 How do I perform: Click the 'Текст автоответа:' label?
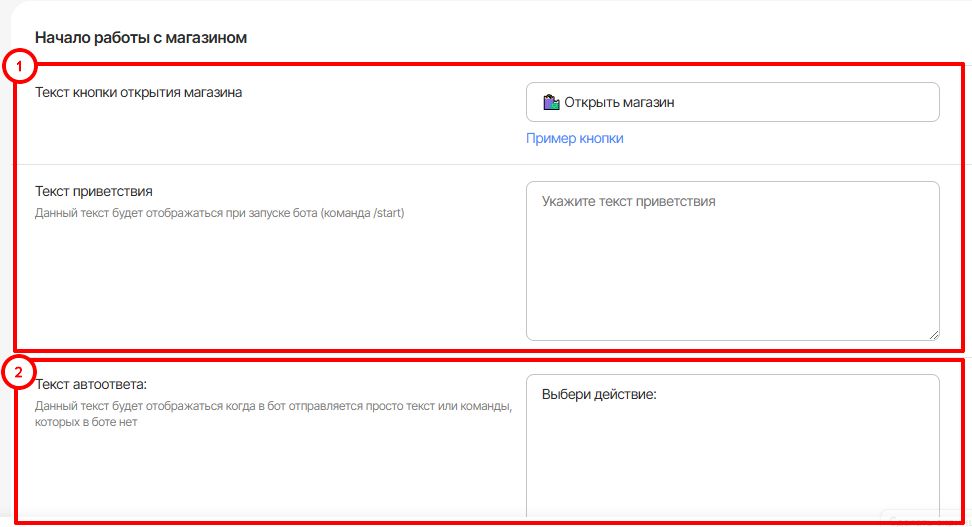click(x=91, y=384)
